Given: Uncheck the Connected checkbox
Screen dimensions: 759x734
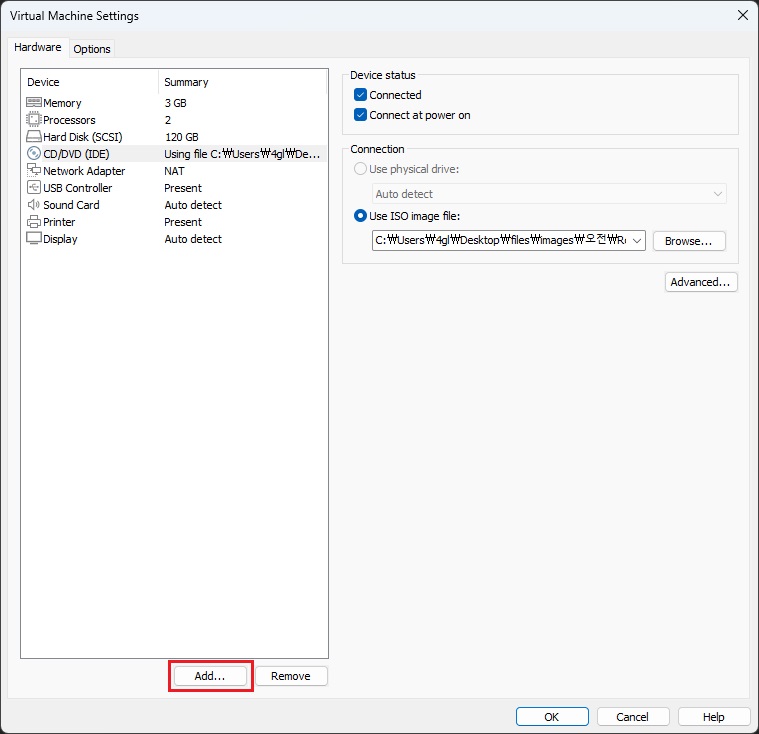Looking at the screenshot, I should 360,94.
